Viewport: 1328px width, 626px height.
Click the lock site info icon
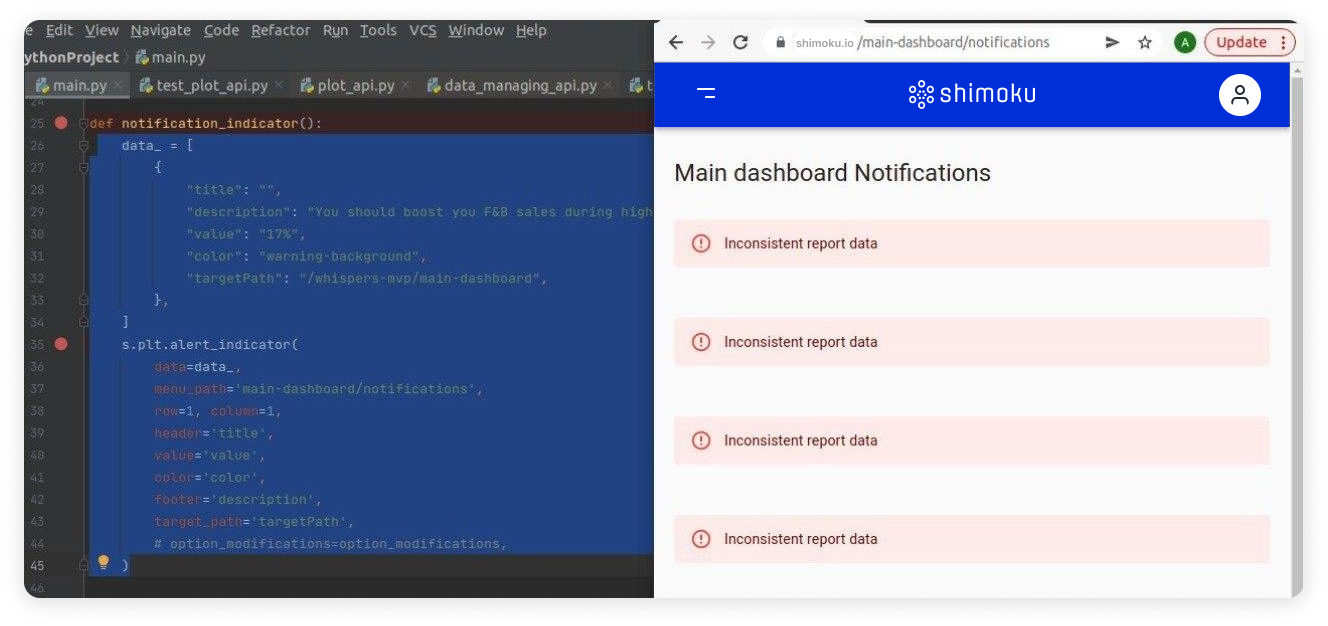coord(781,42)
